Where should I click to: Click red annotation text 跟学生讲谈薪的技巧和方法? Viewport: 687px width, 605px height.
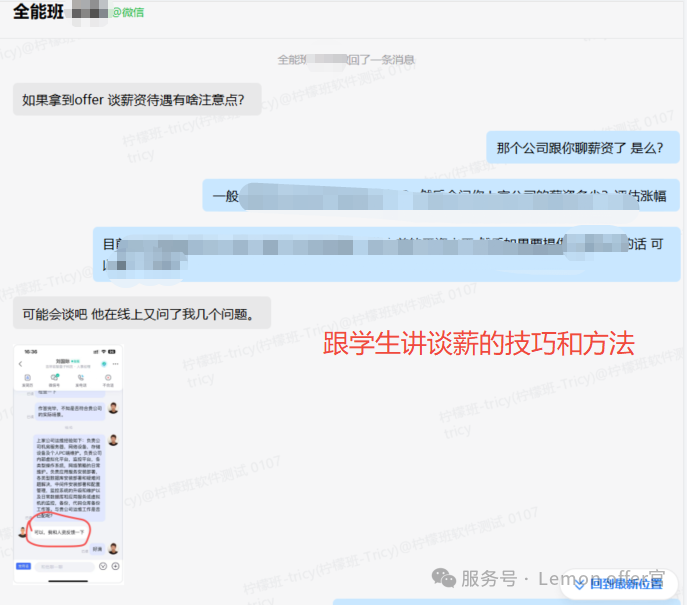coord(479,345)
